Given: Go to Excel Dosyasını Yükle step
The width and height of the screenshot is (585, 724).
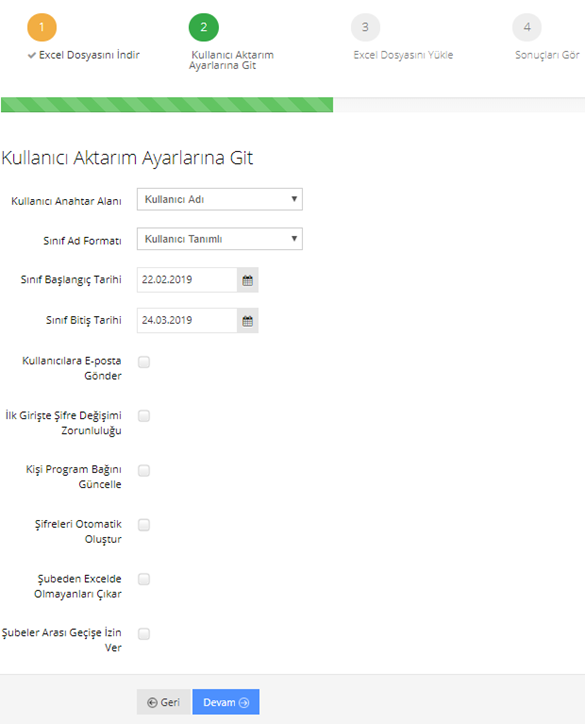Looking at the screenshot, I should [x=403, y=55].
